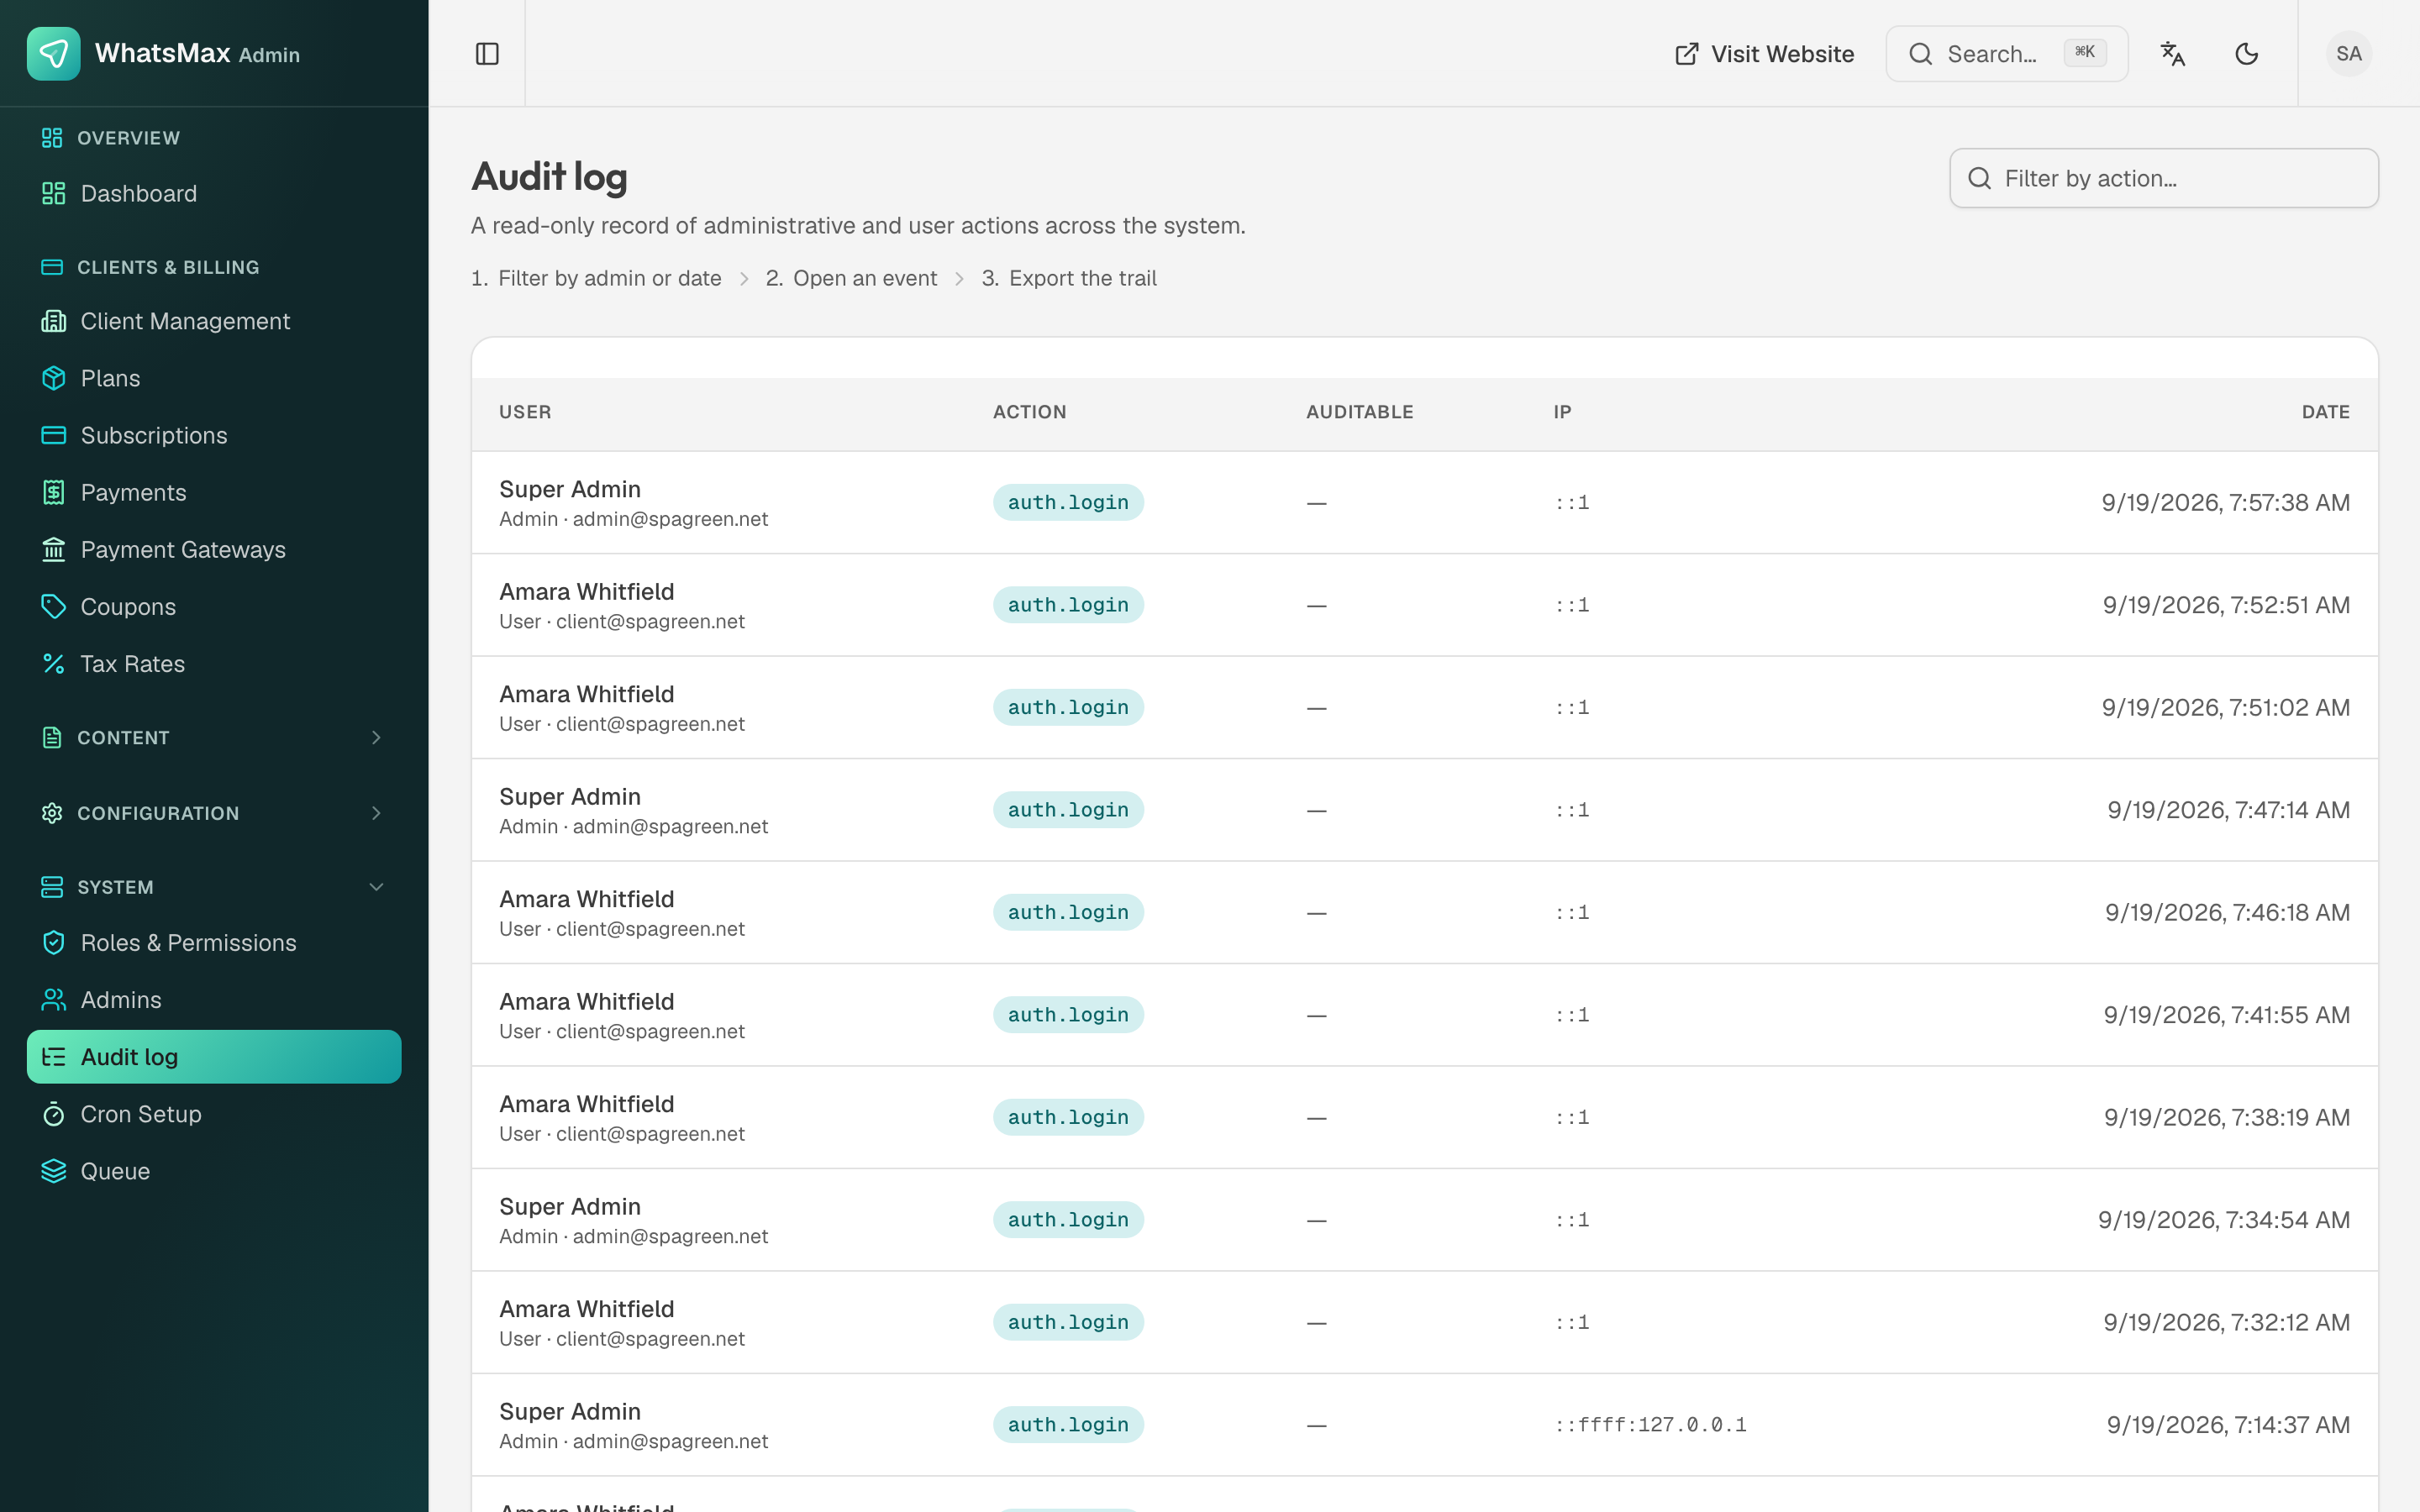
Task: Open the Queue page
Action: (x=214, y=1170)
